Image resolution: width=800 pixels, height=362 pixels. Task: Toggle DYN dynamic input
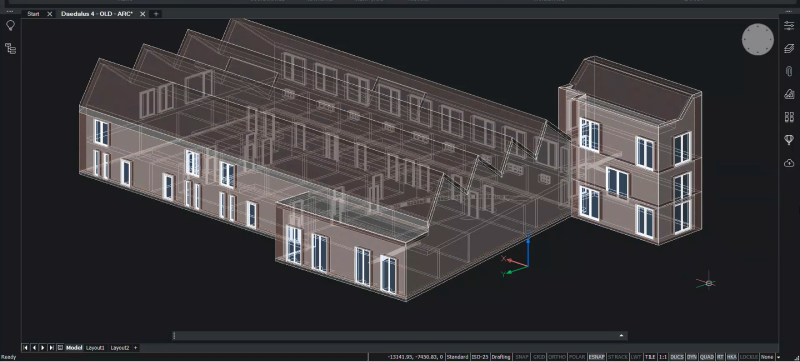tap(692, 357)
